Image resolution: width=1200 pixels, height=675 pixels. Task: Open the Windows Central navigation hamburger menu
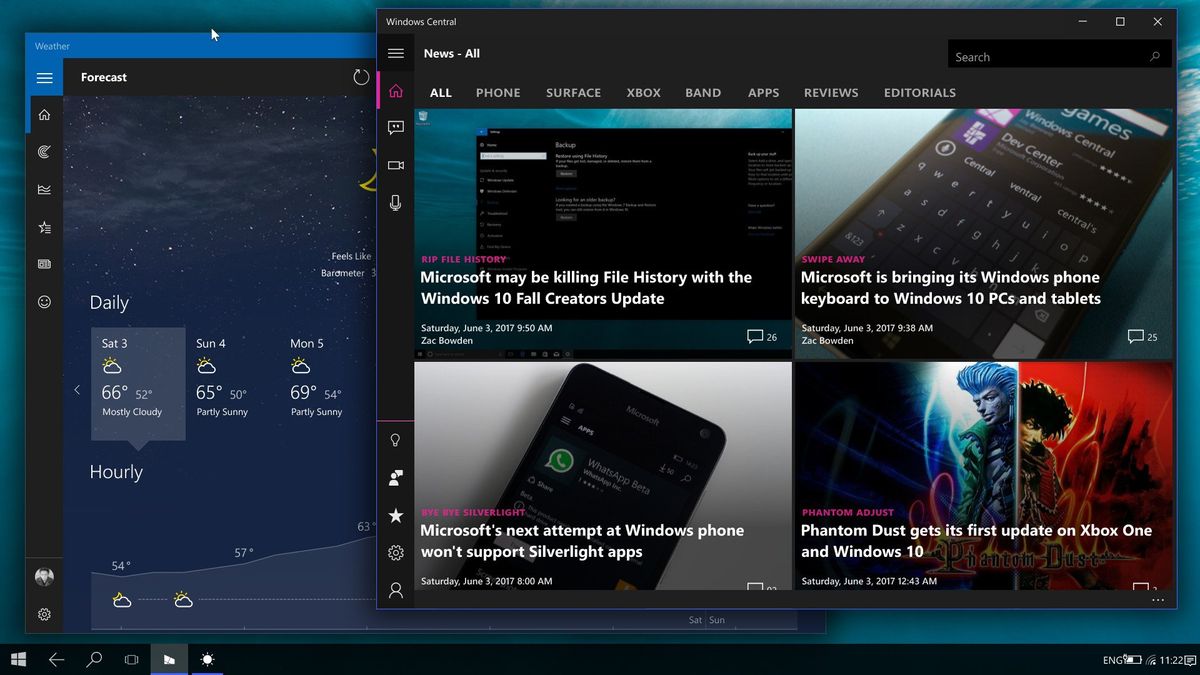395,52
